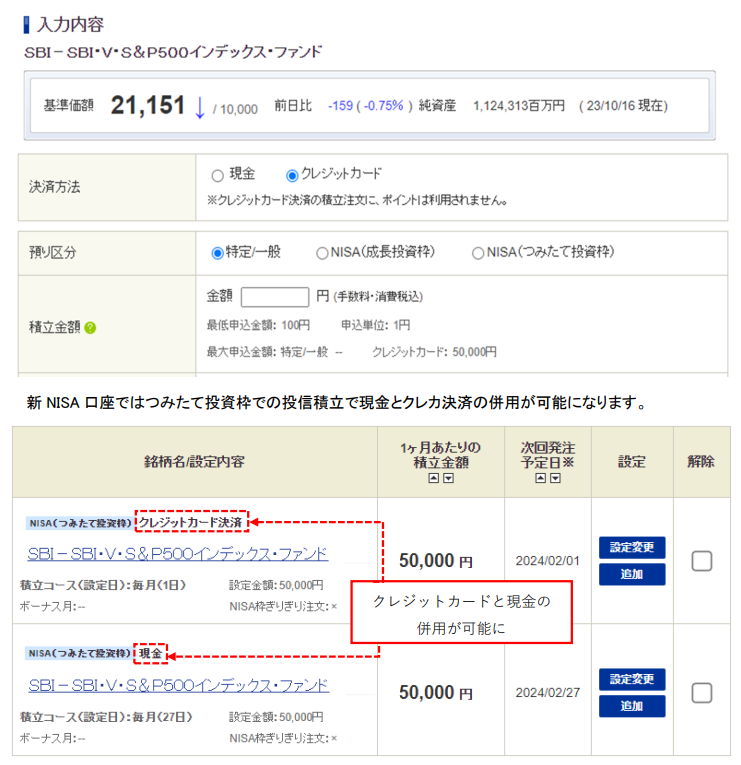The image size is (741, 765).
Task: Click the 積立コース(設定日):毎月(27日) text
Action: click(106, 717)
